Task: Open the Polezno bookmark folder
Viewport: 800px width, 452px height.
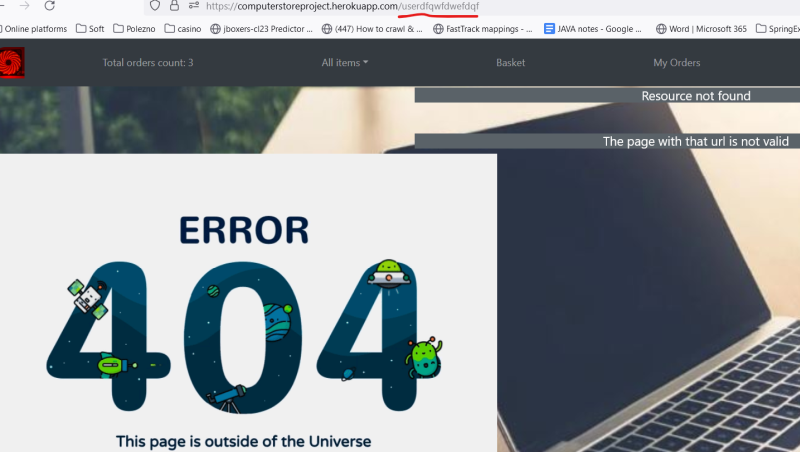Action: coord(134,29)
